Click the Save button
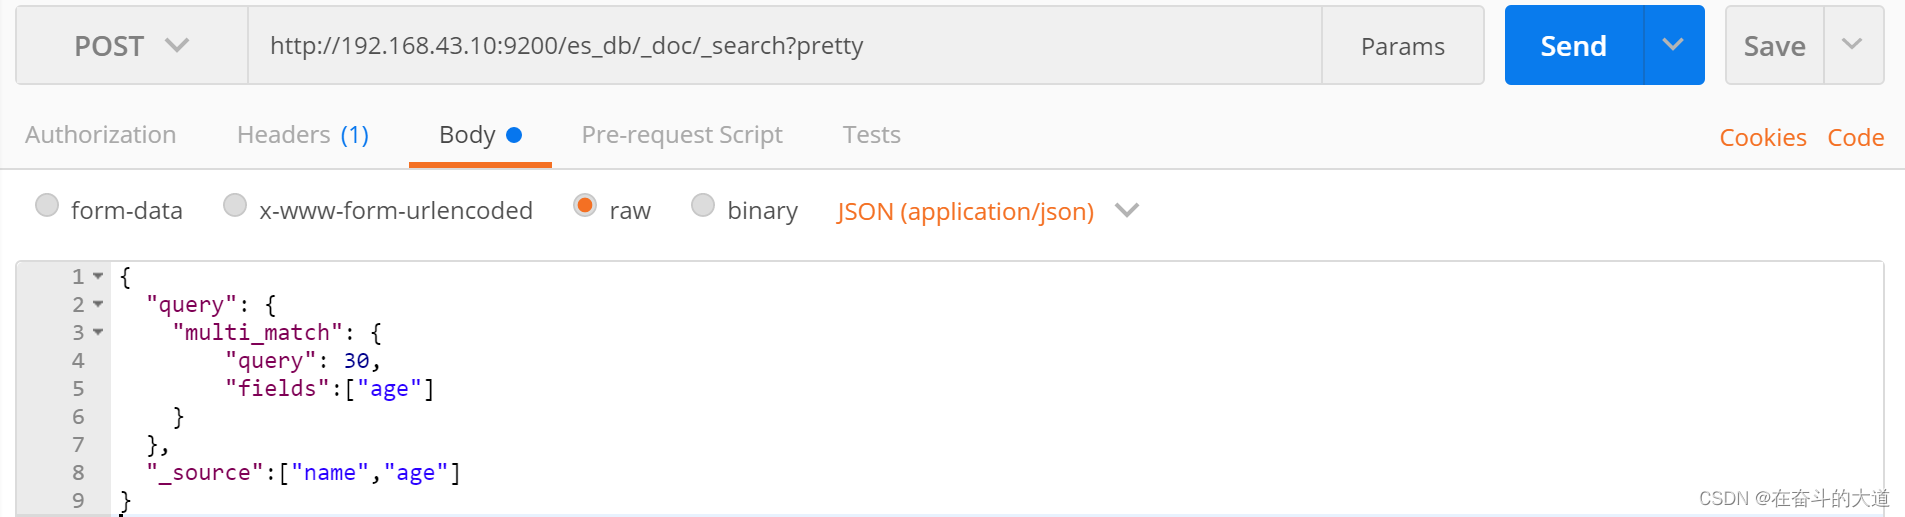Image resolution: width=1905 pixels, height=517 pixels. pyautogui.click(x=1774, y=46)
